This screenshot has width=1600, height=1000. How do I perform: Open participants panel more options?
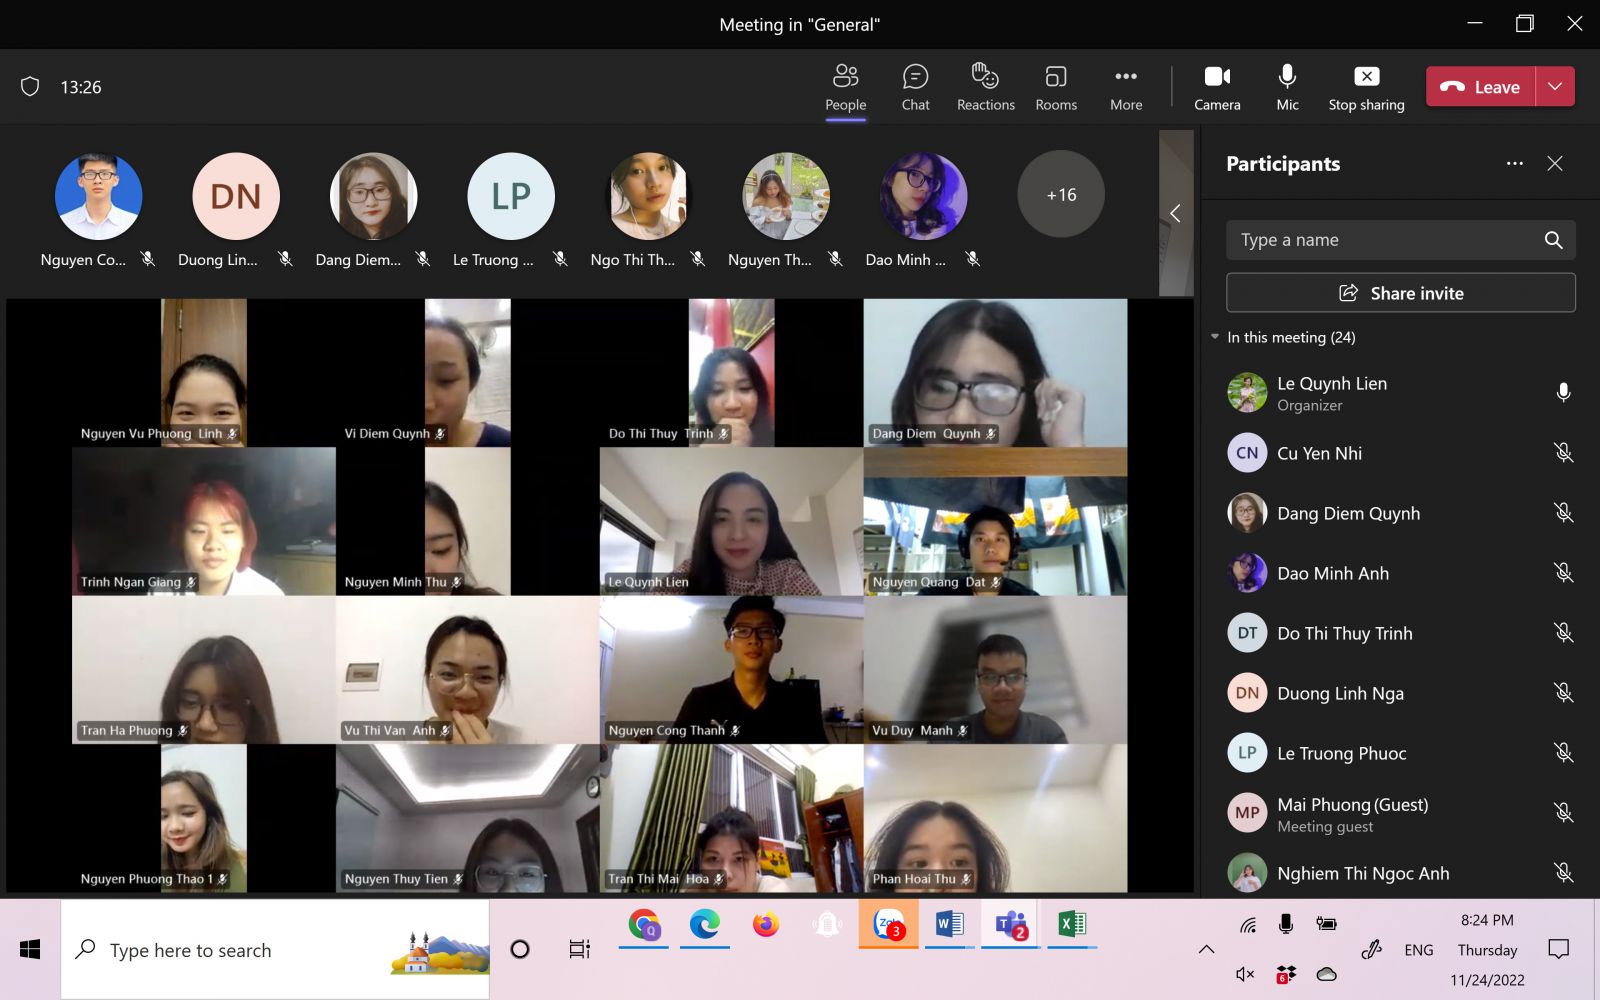click(x=1515, y=164)
